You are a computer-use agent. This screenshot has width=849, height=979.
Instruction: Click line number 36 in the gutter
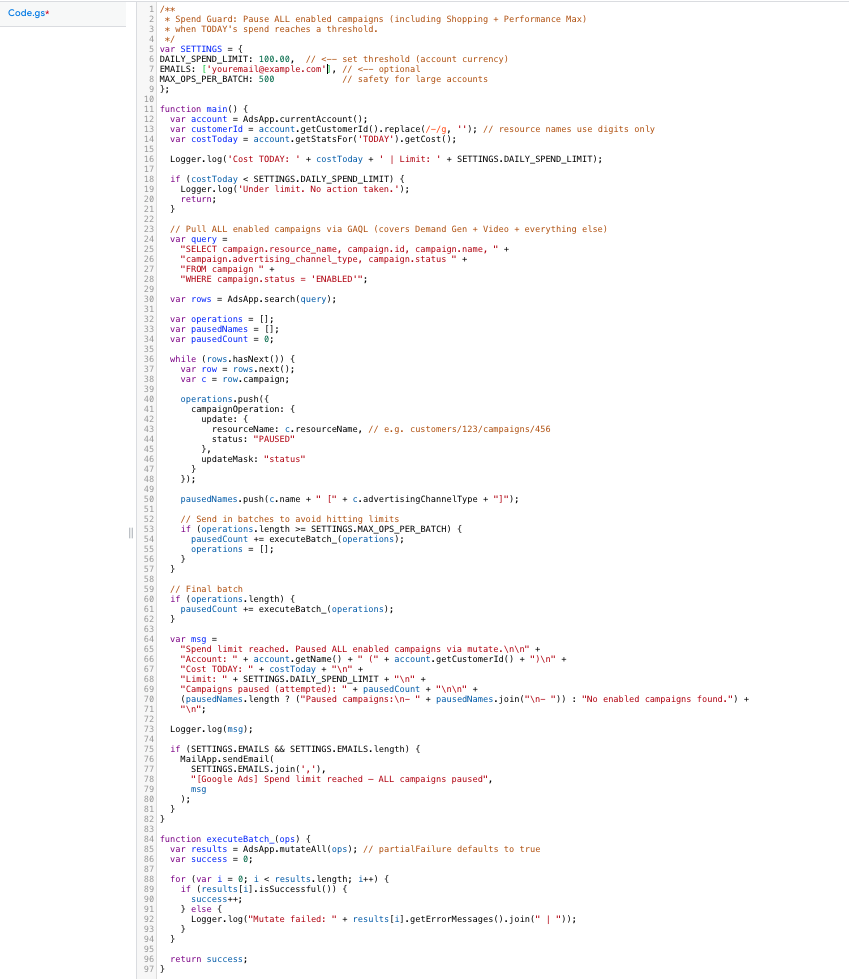point(149,358)
